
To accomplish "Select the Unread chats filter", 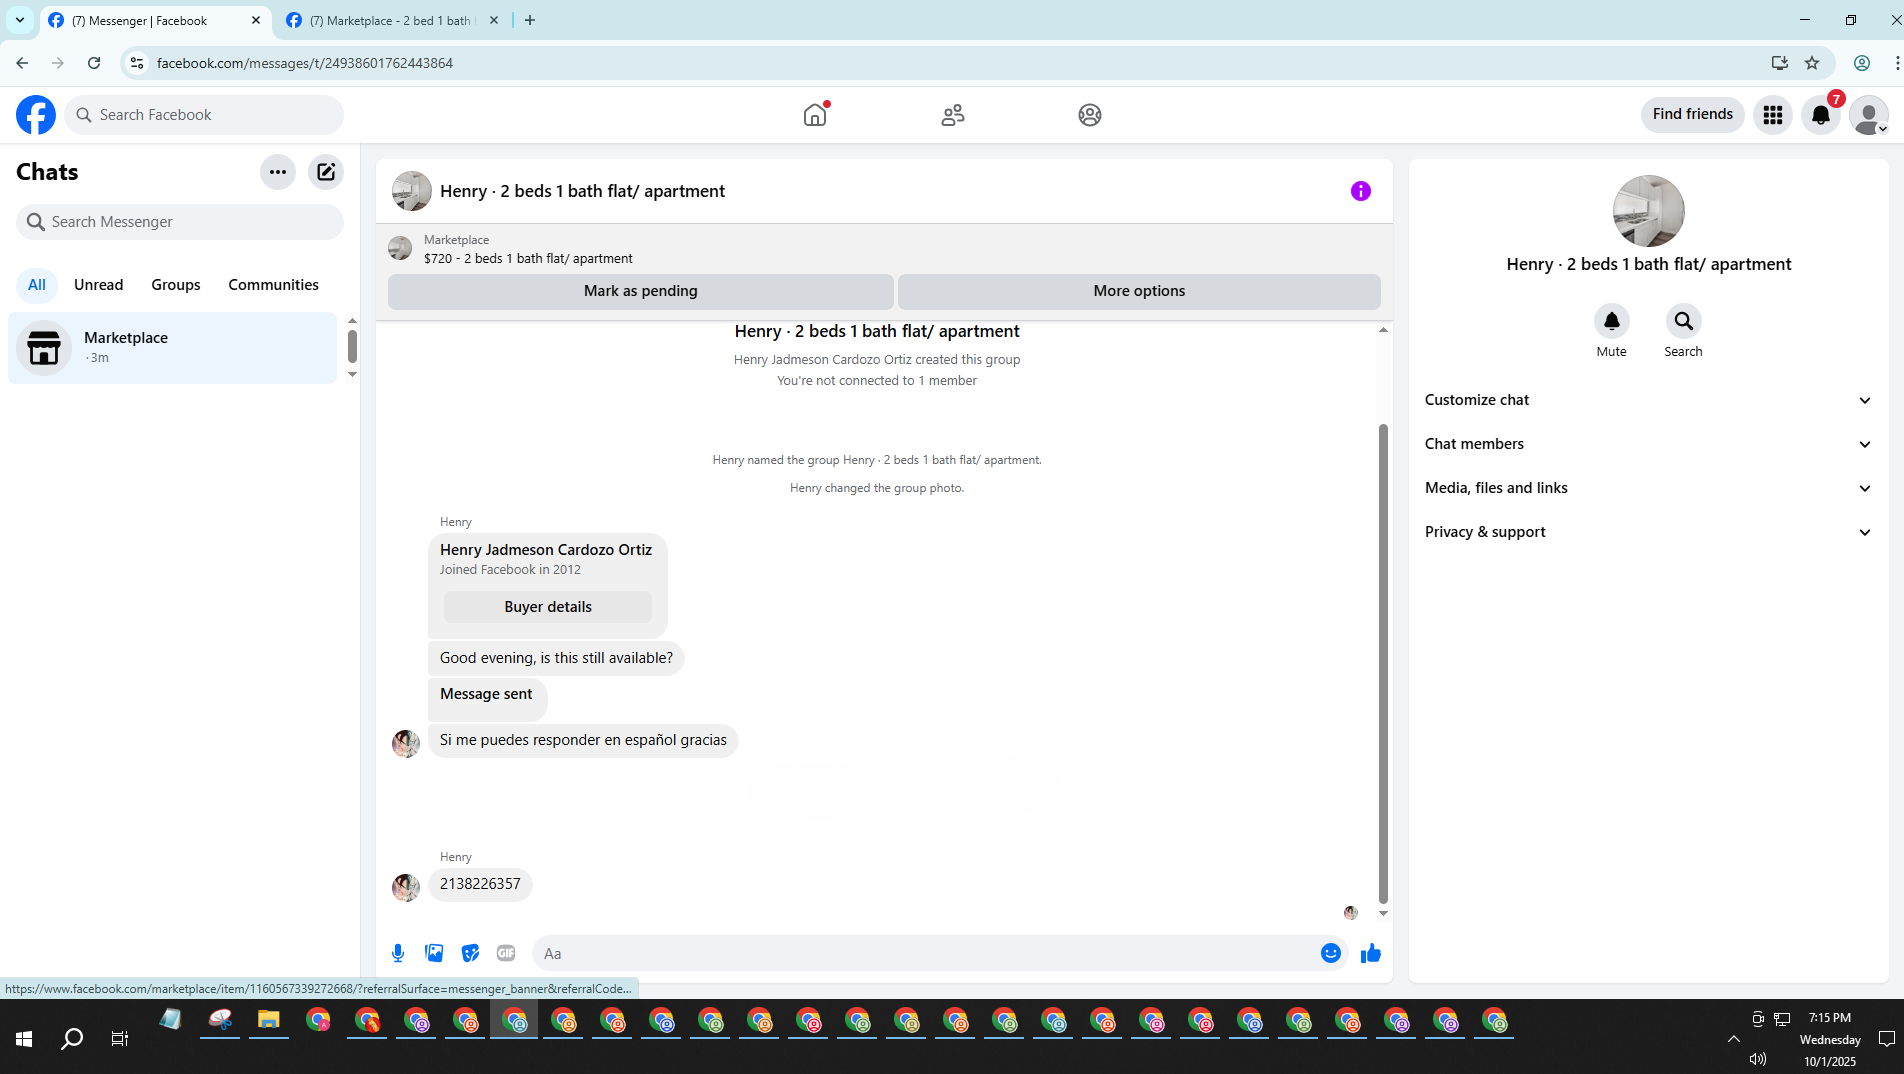I will [x=99, y=285].
